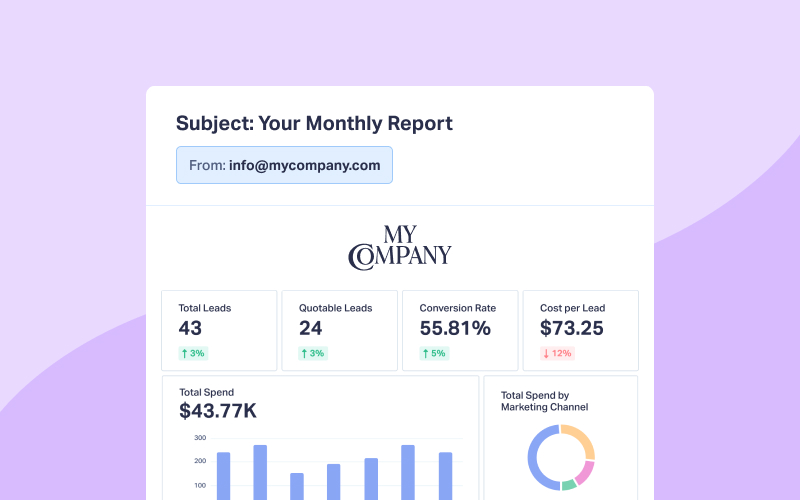
Task: Click the Quotable Leads 3% up badge
Action: point(313,353)
